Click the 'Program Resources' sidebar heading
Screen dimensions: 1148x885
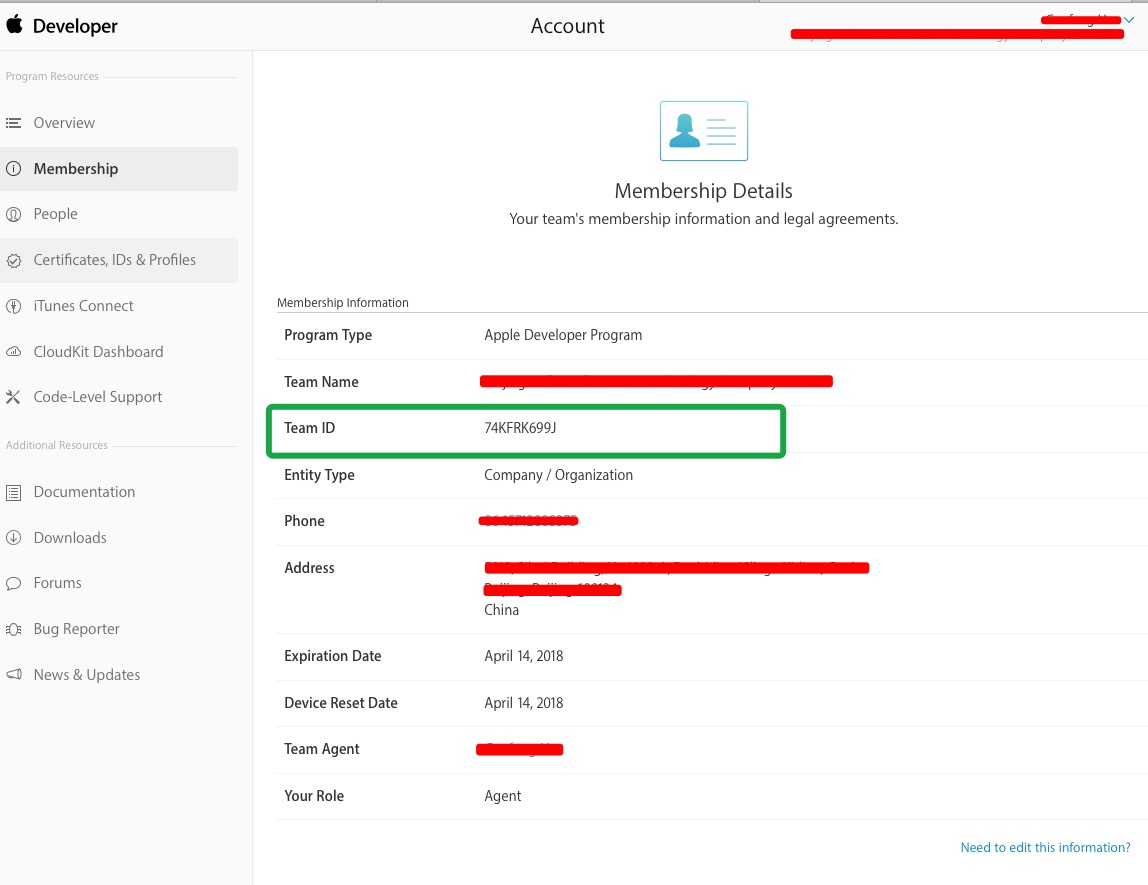(x=52, y=76)
